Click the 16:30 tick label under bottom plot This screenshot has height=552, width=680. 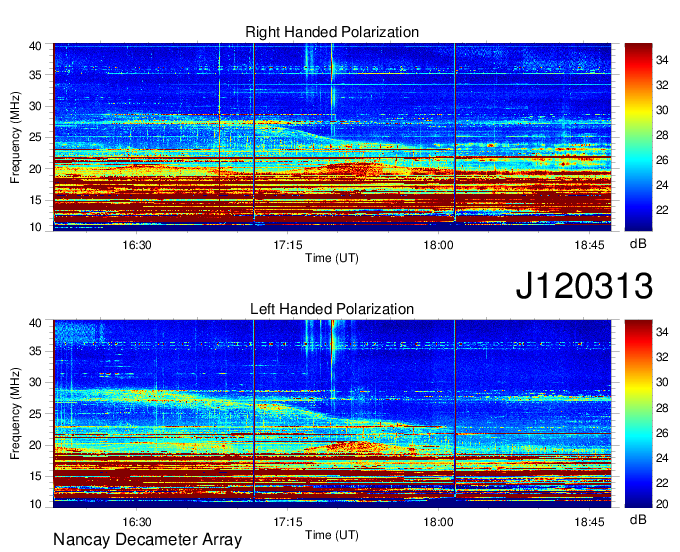pos(137,522)
